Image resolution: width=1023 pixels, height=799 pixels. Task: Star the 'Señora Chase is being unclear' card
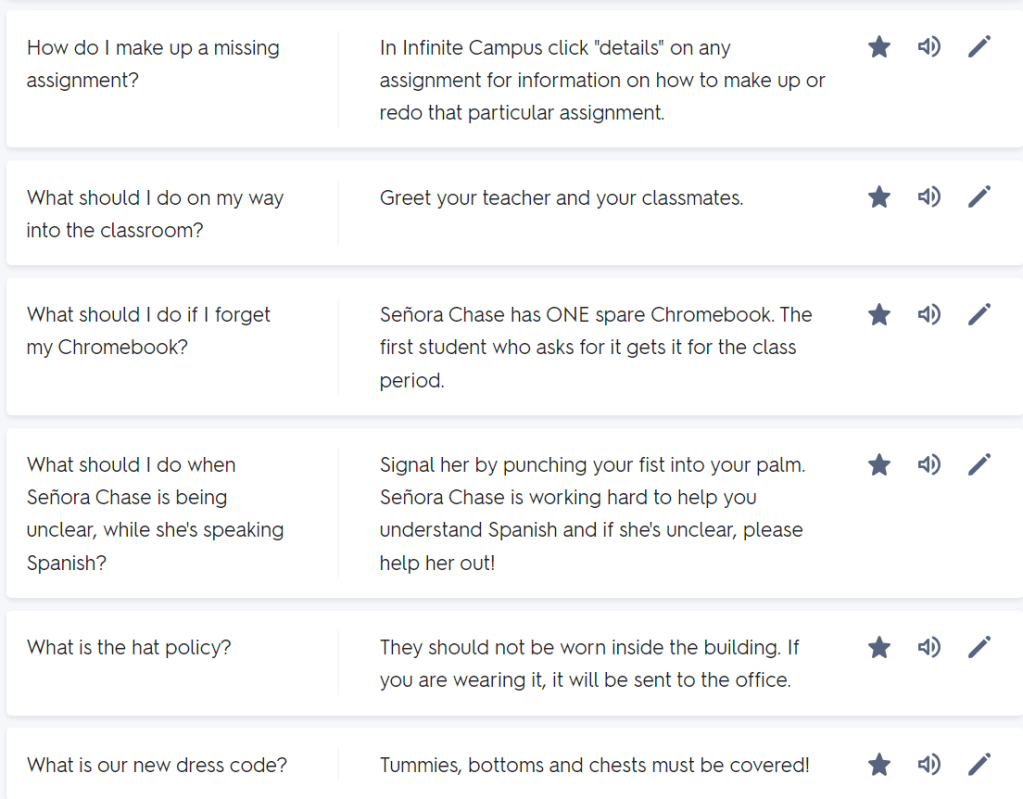879,465
